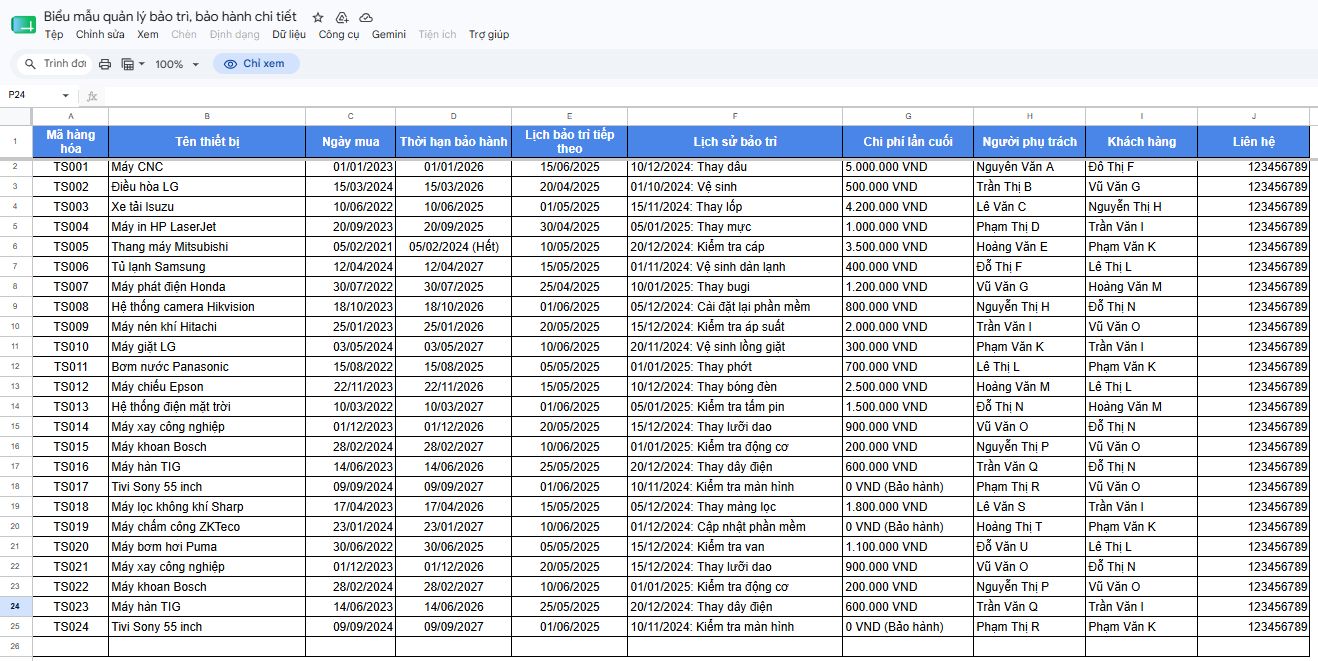Select the cell 'Nguyễn Thị H' in Khách hàng column

1142,207
